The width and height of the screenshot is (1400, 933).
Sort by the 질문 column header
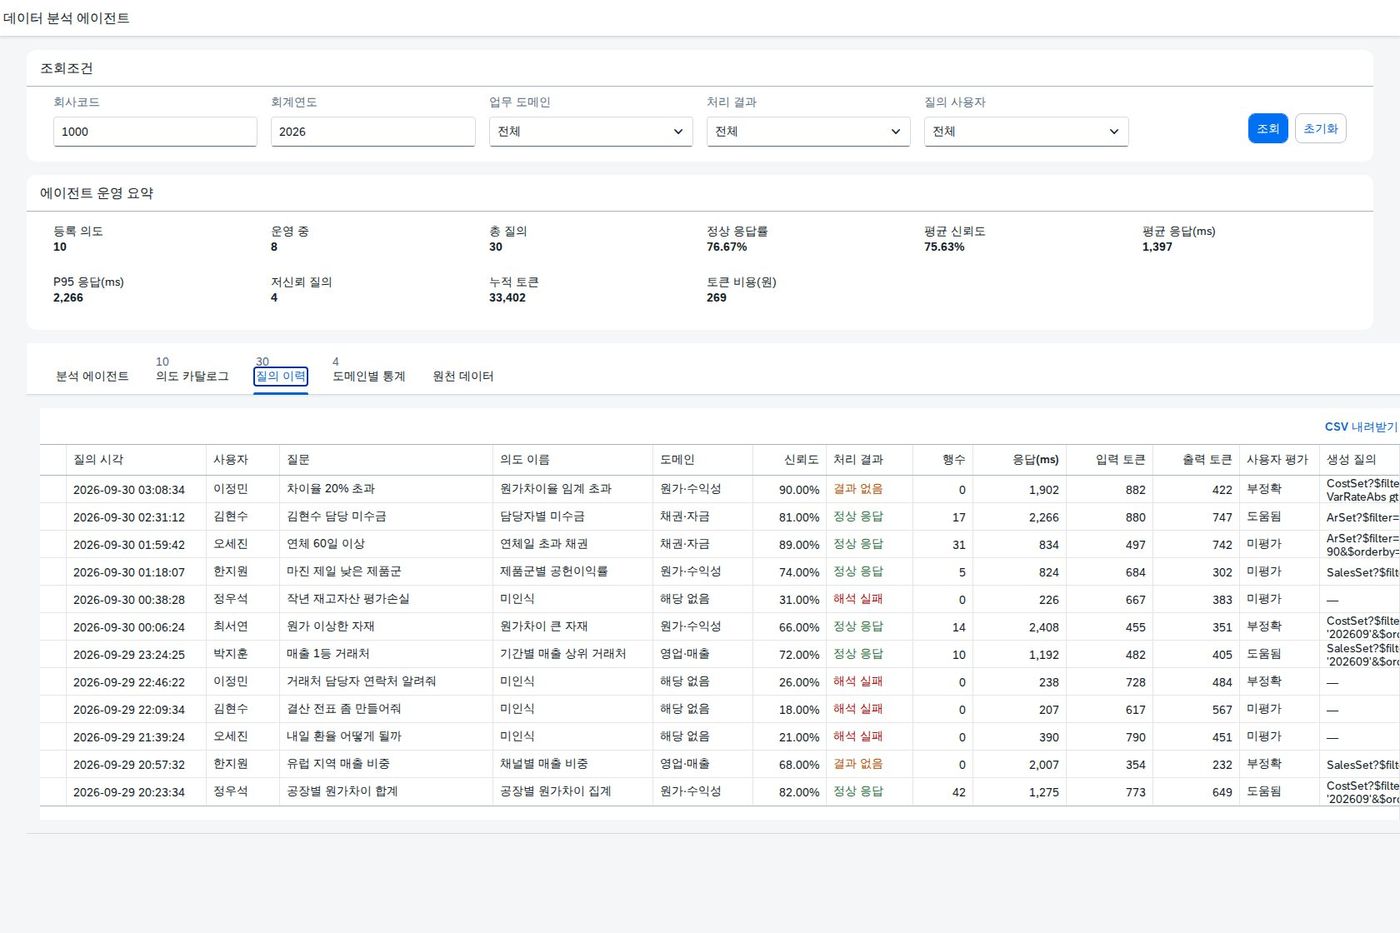(386, 460)
